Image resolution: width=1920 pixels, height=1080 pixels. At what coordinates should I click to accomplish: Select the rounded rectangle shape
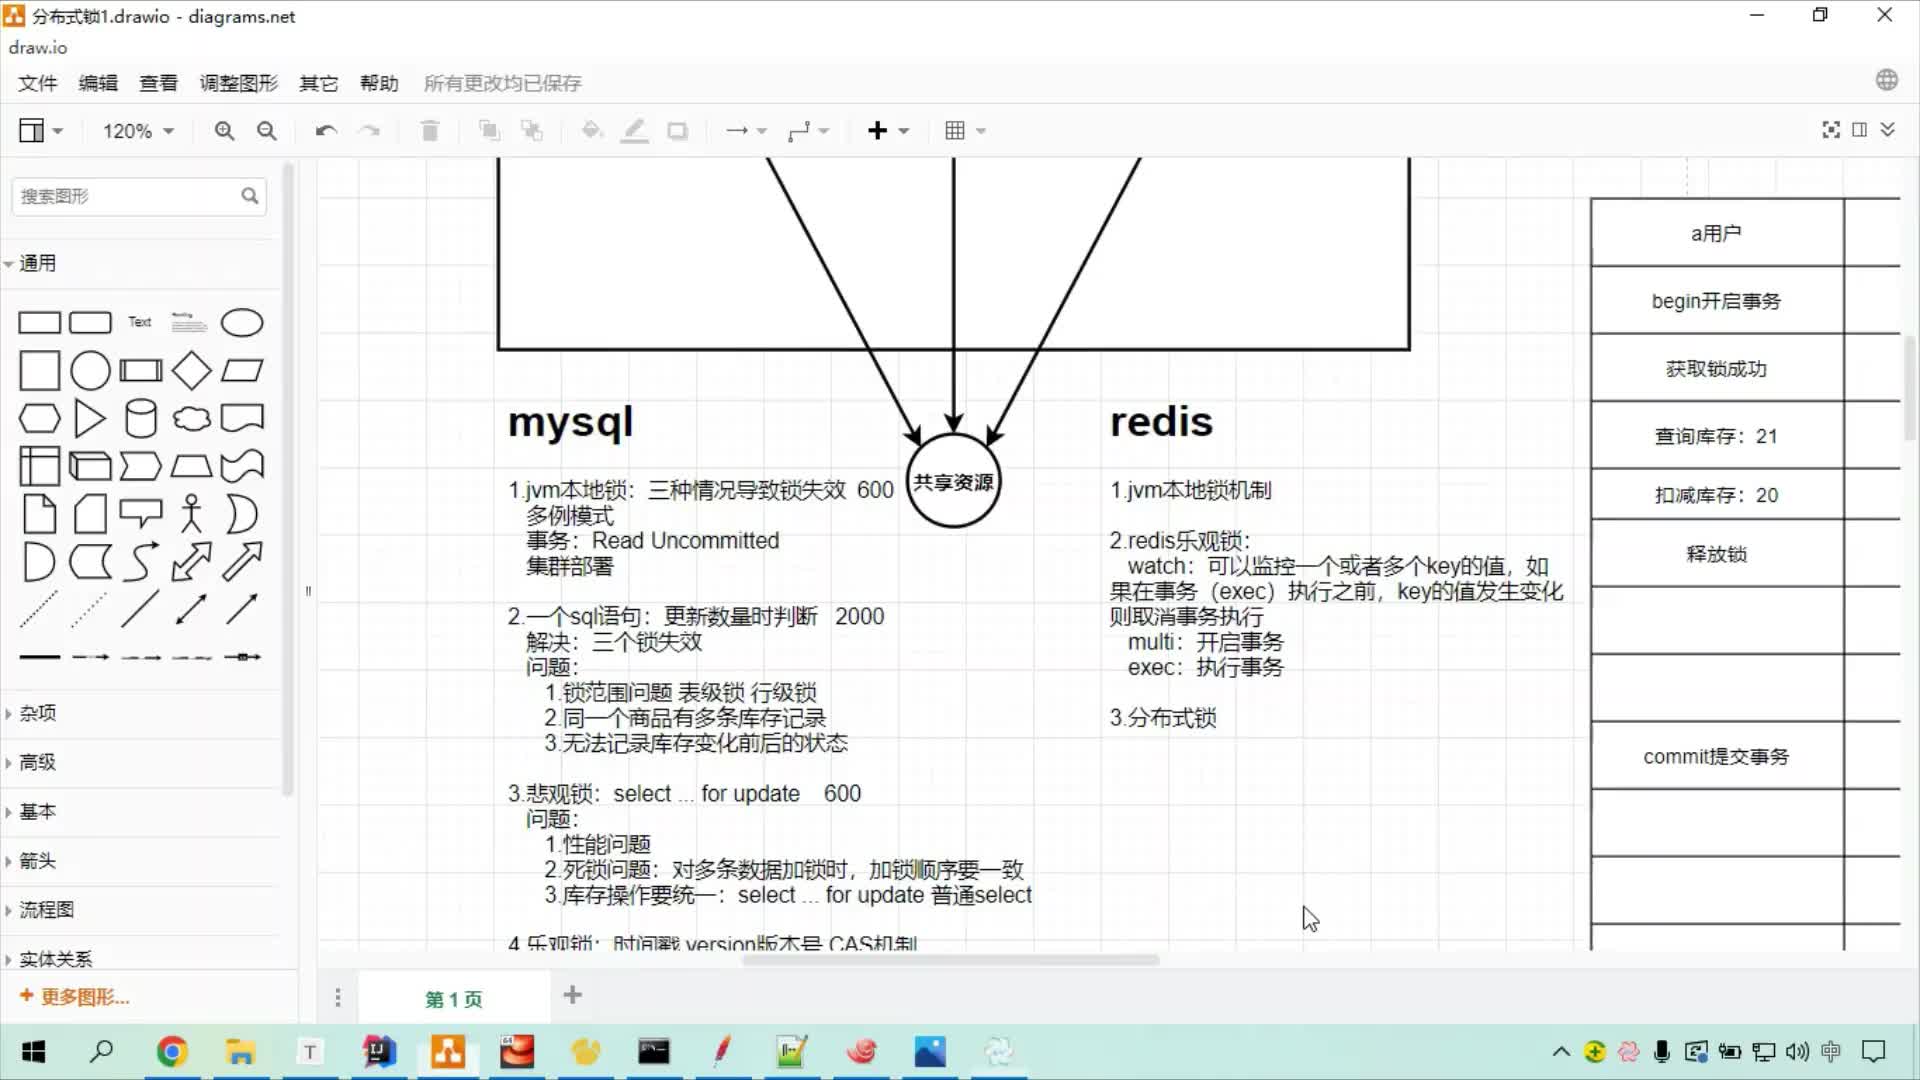(x=90, y=323)
